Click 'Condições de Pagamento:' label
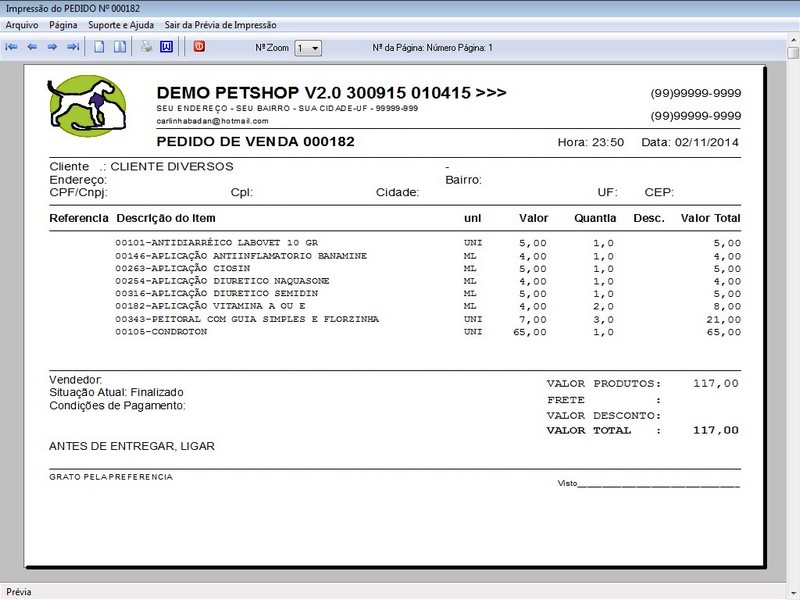 point(117,406)
